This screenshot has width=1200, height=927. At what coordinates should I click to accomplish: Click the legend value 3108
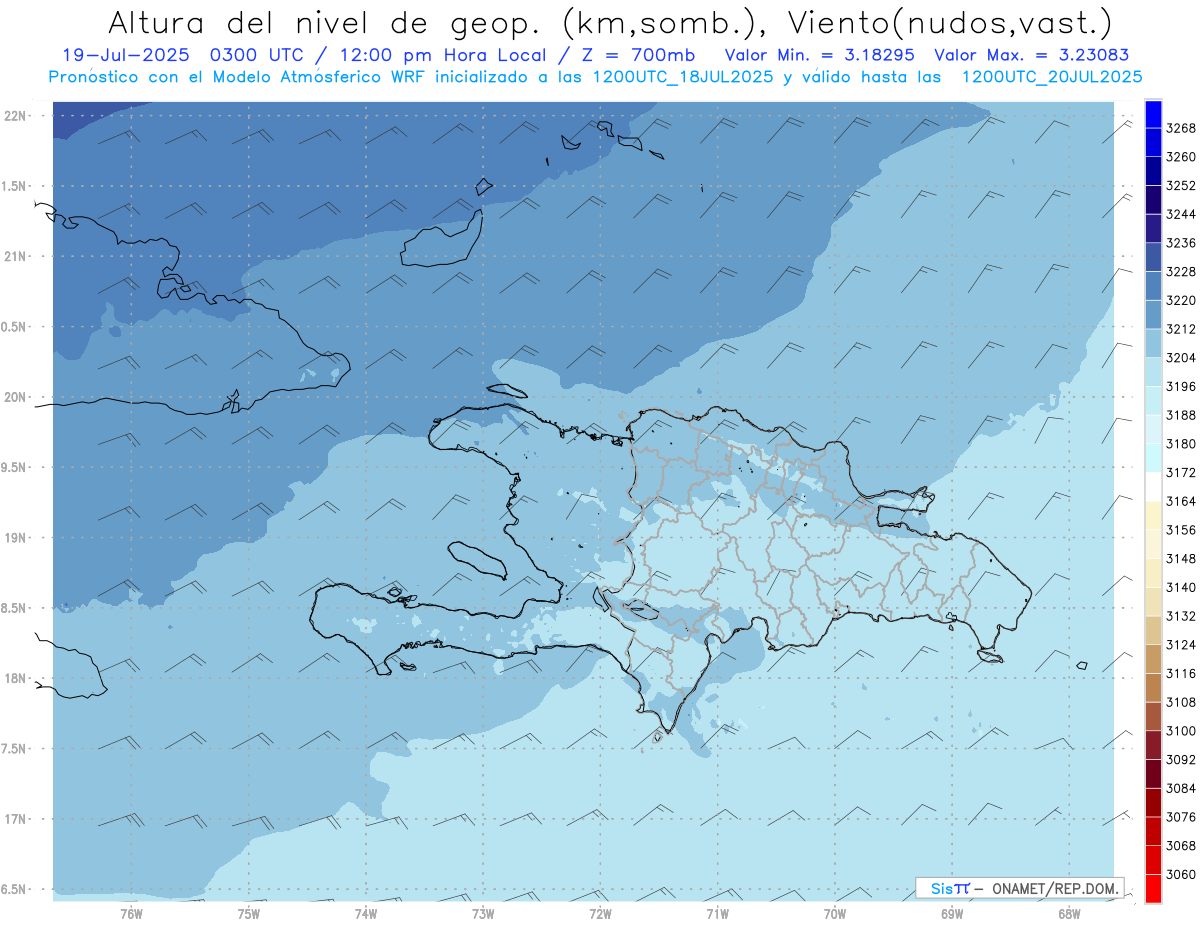click(1180, 702)
